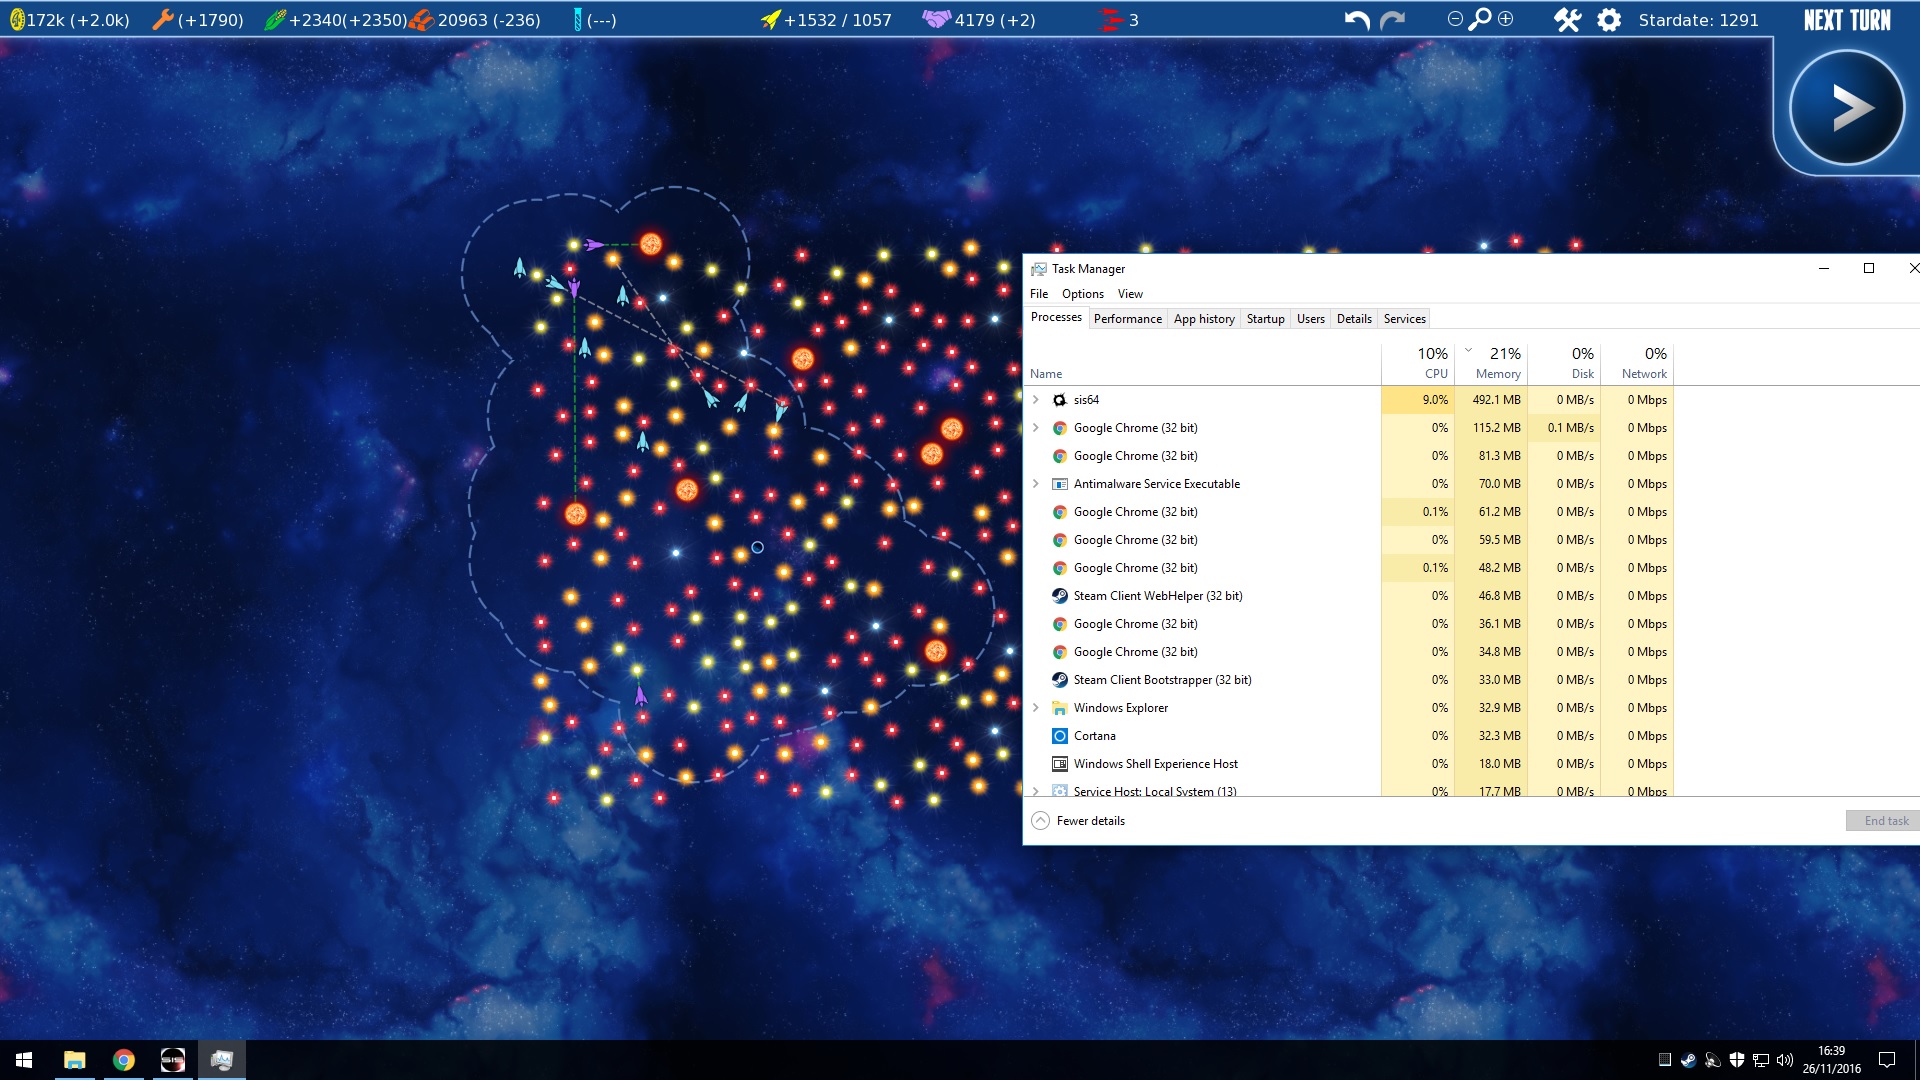Sort processes by Name column
Viewport: 1920px width, 1080px height.
coord(1202,364)
